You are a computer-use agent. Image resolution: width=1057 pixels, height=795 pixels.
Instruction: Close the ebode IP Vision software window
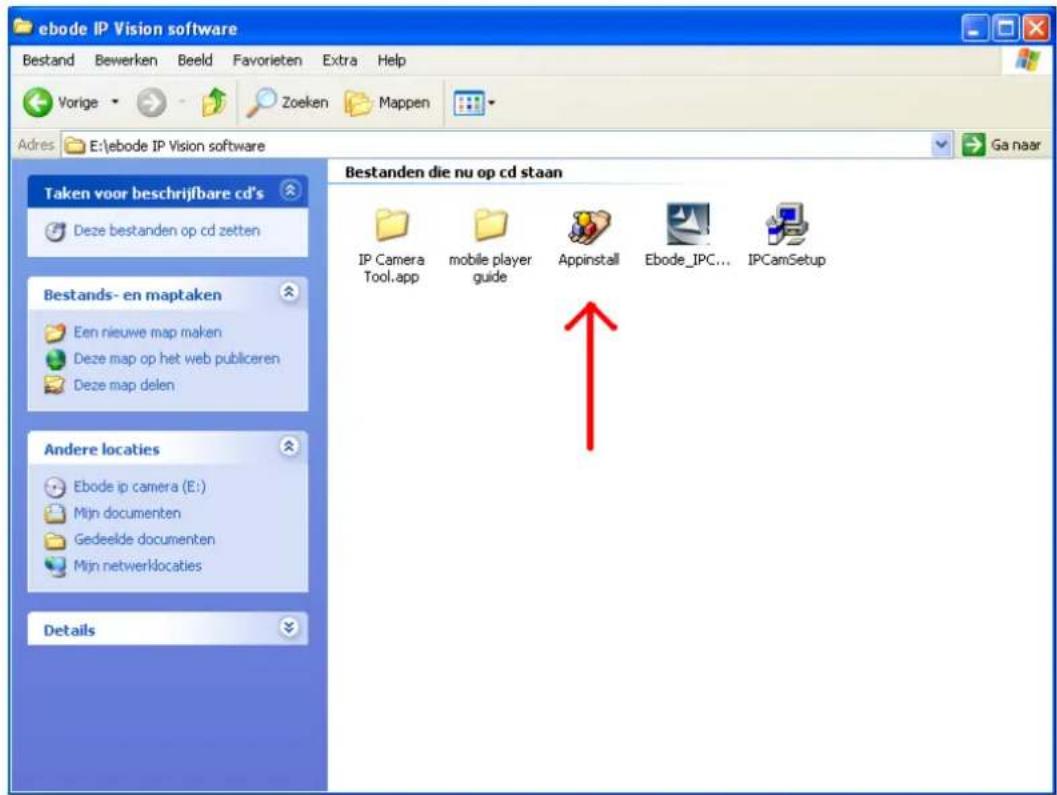1035,29
